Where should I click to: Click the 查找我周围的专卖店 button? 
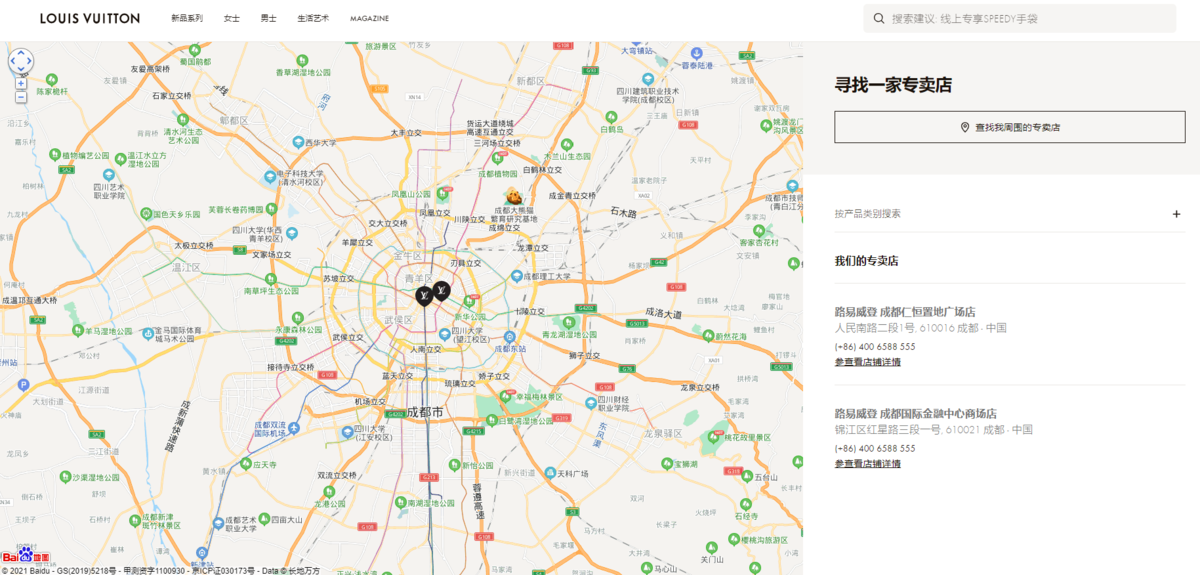(1010, 127)
